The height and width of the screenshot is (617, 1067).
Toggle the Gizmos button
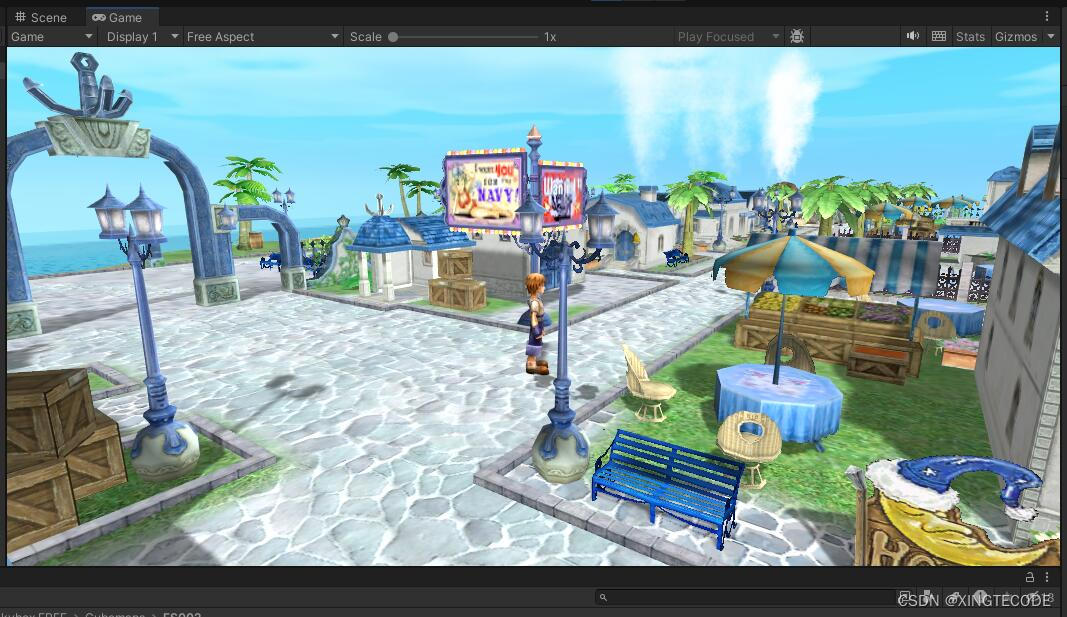[x=1015, y=37]
